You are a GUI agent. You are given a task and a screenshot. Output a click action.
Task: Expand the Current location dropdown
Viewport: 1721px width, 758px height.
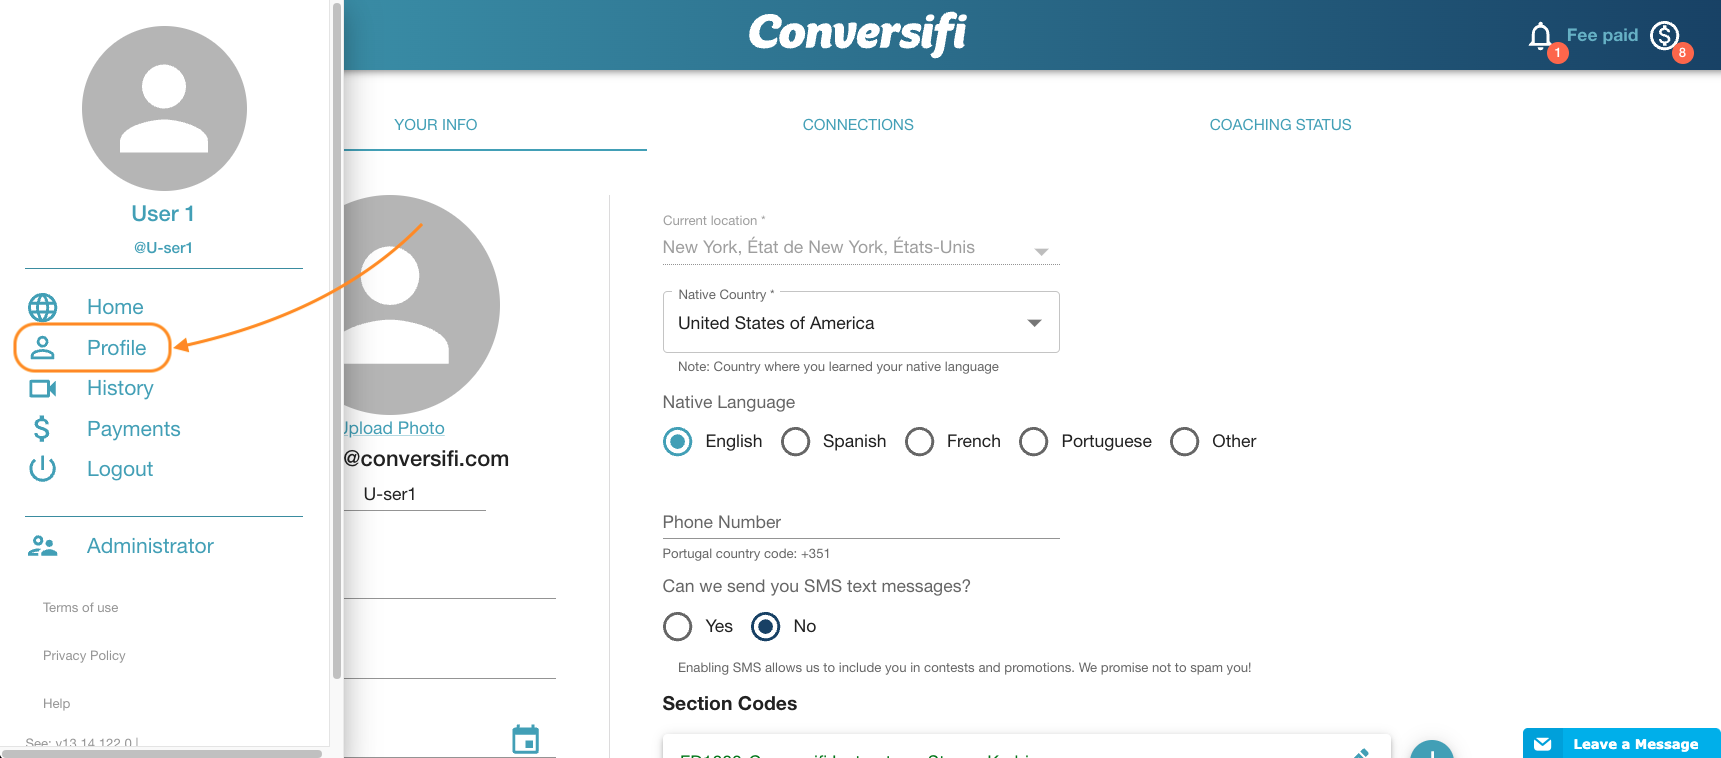(1041, 251)
